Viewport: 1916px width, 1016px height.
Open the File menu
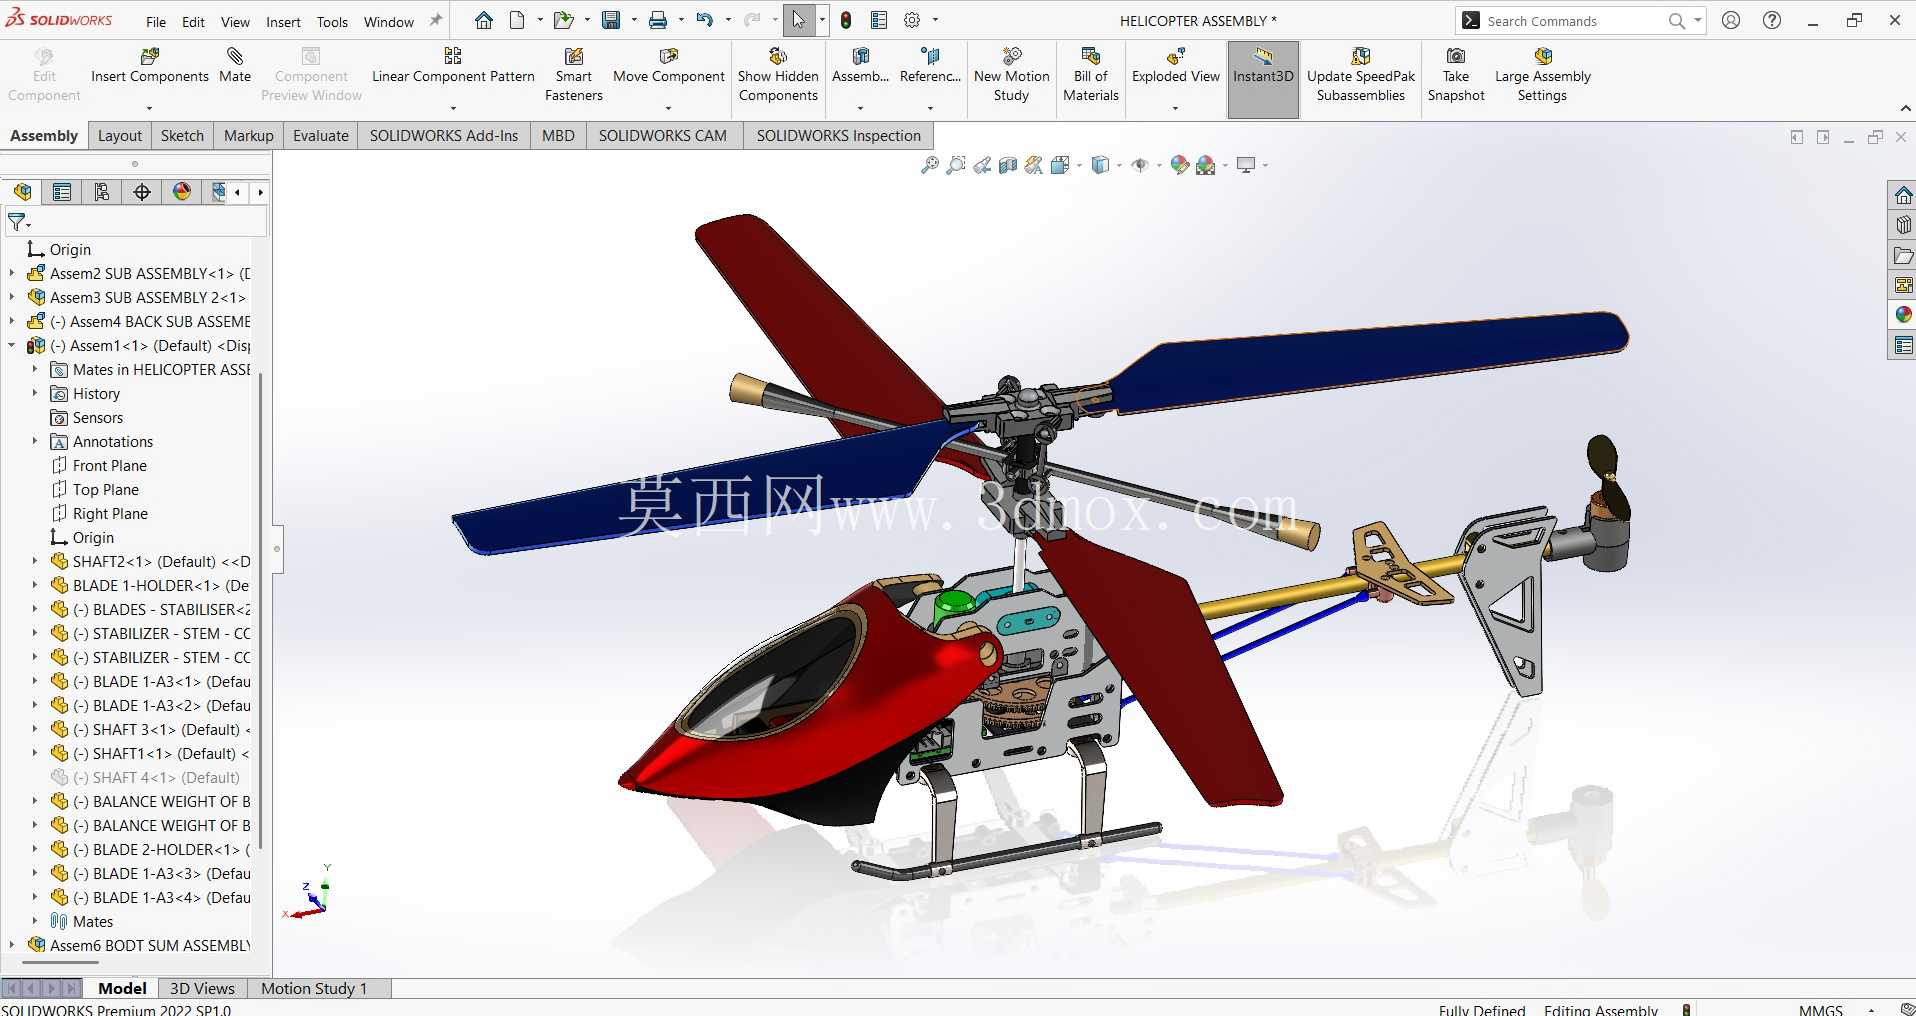tap(156, 22)
